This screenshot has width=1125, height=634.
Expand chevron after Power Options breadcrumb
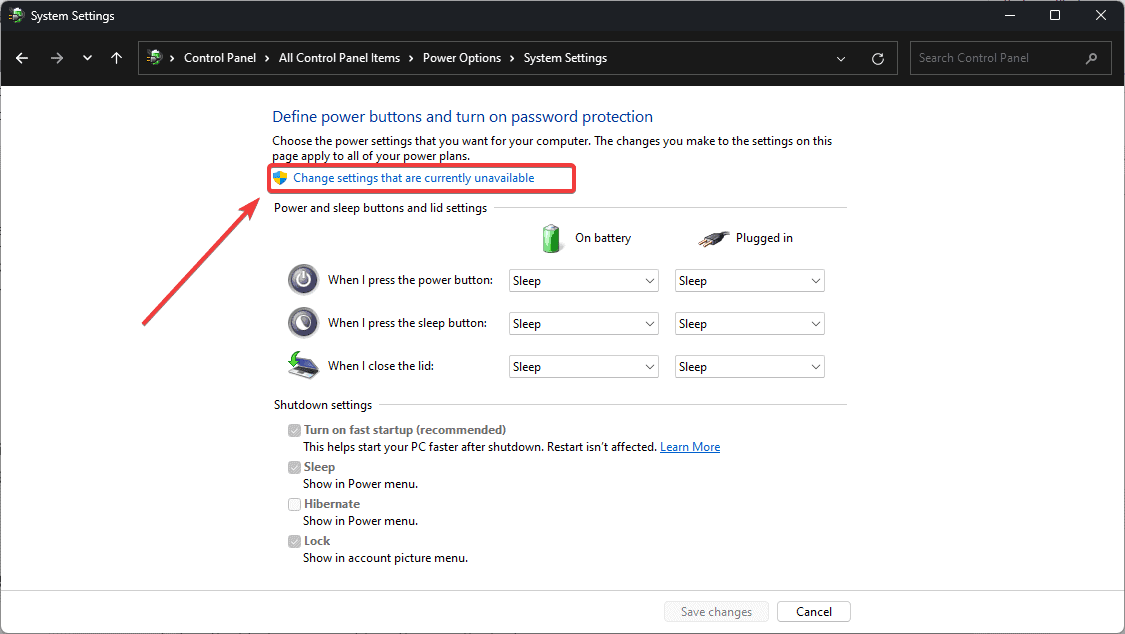point(512,58)
